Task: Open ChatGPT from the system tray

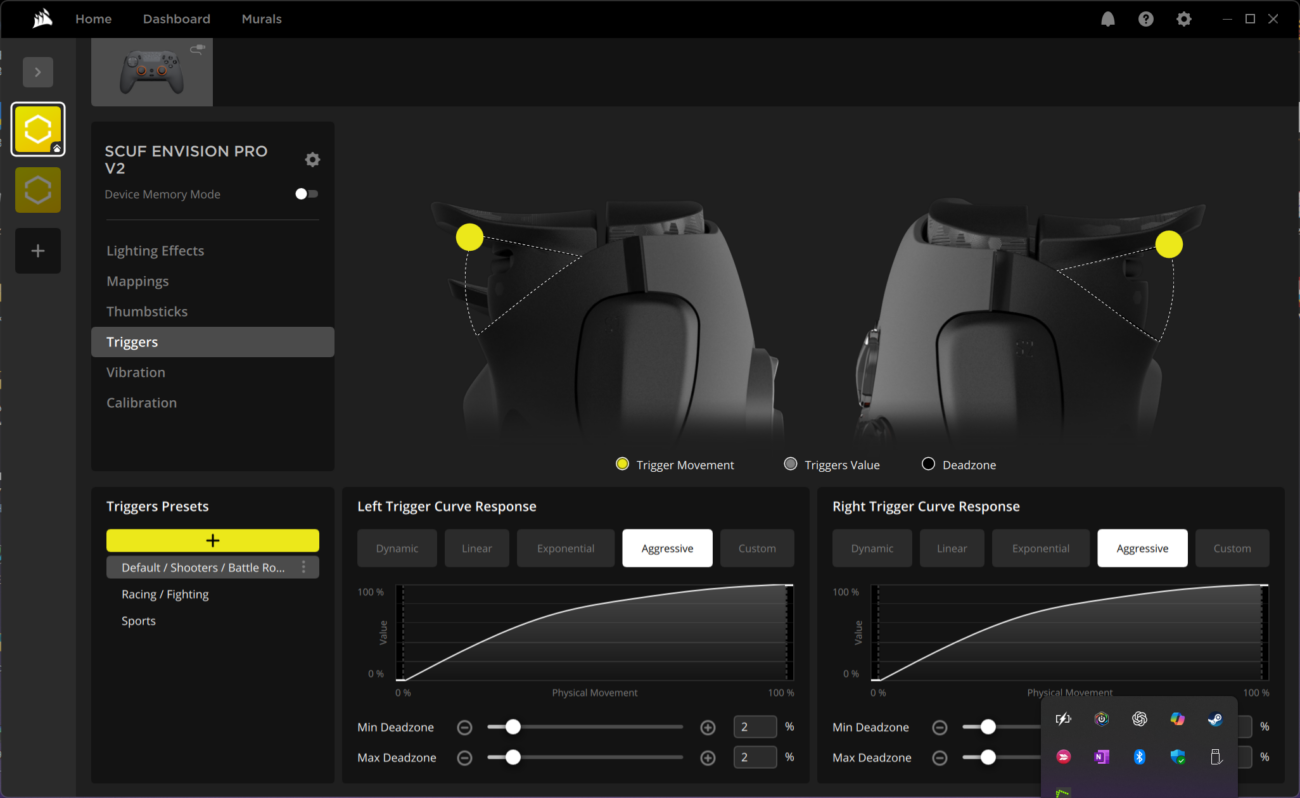Action: (x=1139, y=719)
